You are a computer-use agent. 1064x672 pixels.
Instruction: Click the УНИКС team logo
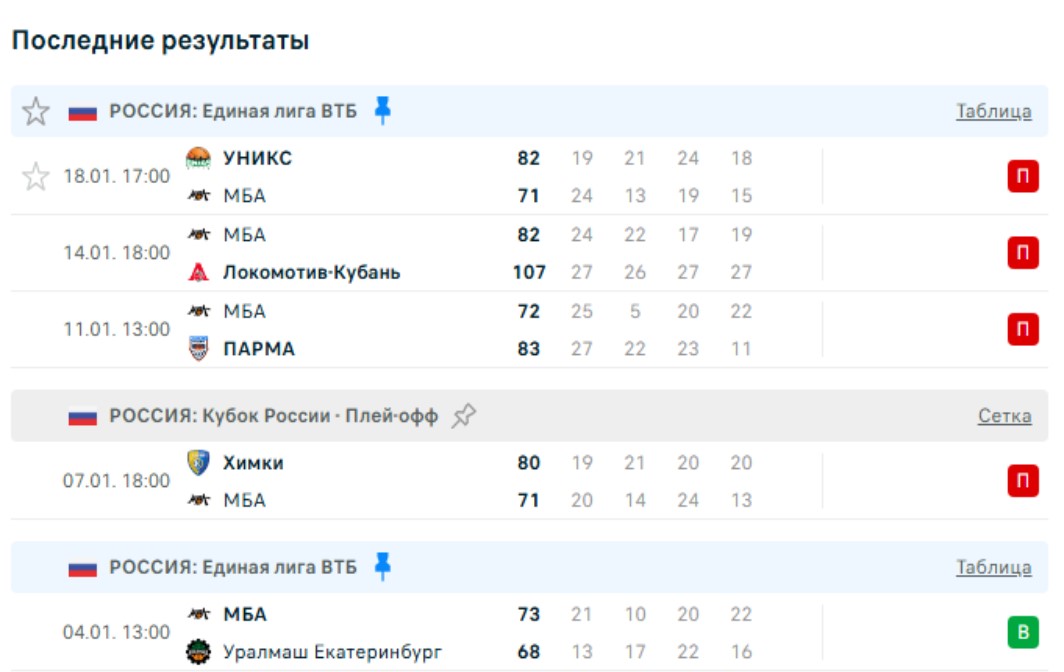[x=199, y=158]
